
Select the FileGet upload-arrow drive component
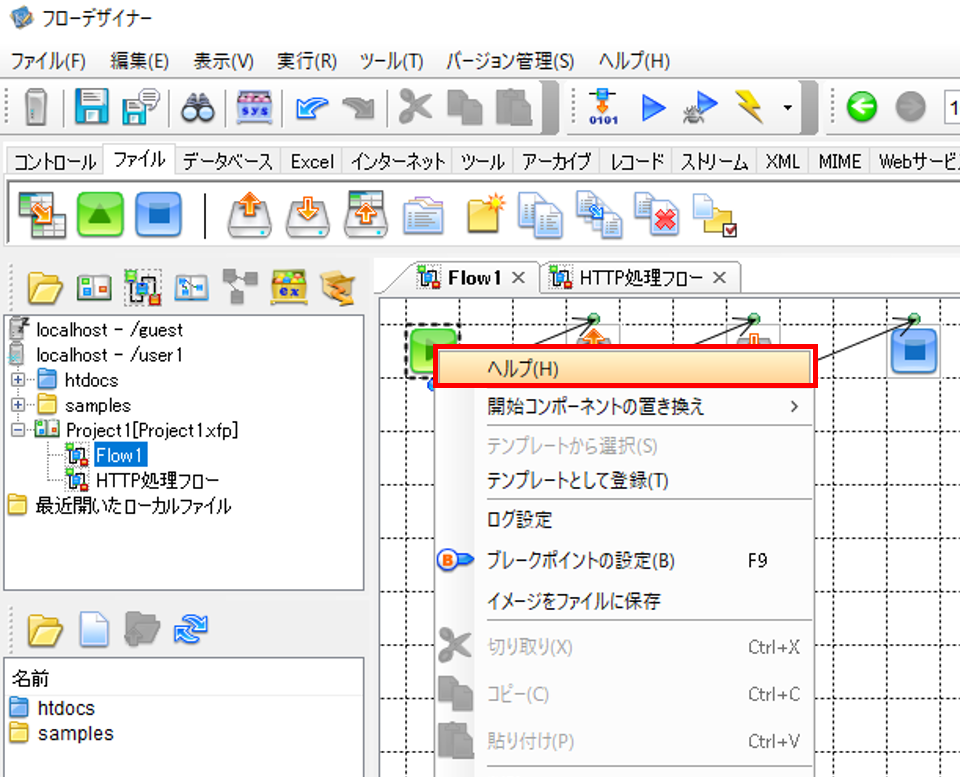(x=249, y=215)
